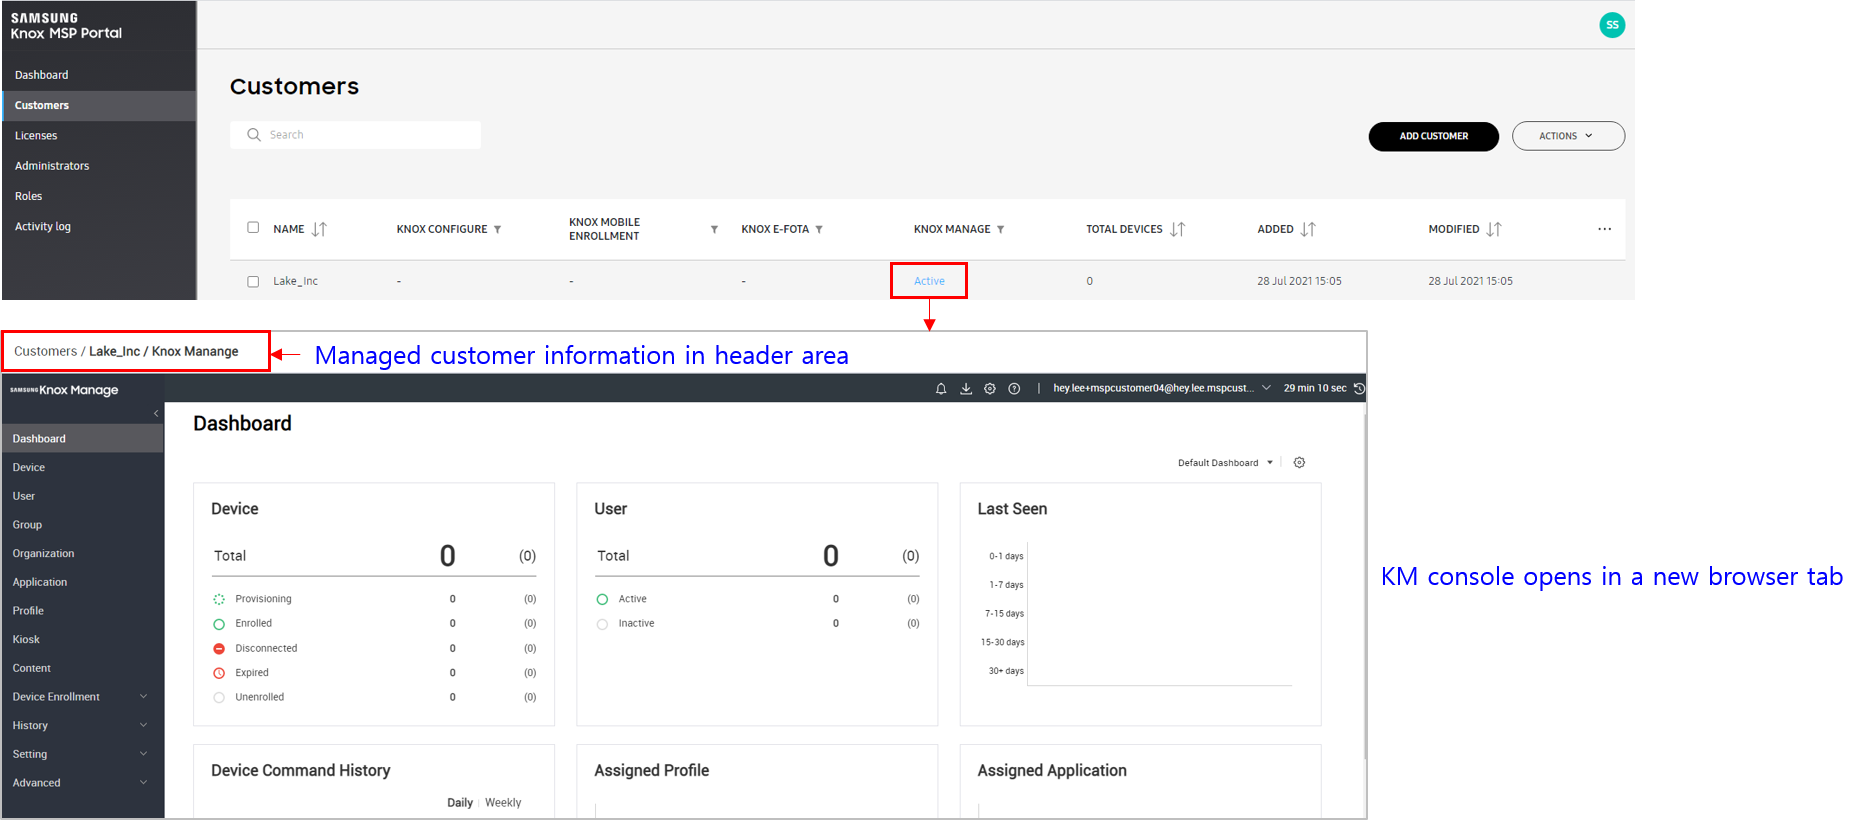Click Expired device status row
The image size is (1865, 820).
(x=375, y=673)
